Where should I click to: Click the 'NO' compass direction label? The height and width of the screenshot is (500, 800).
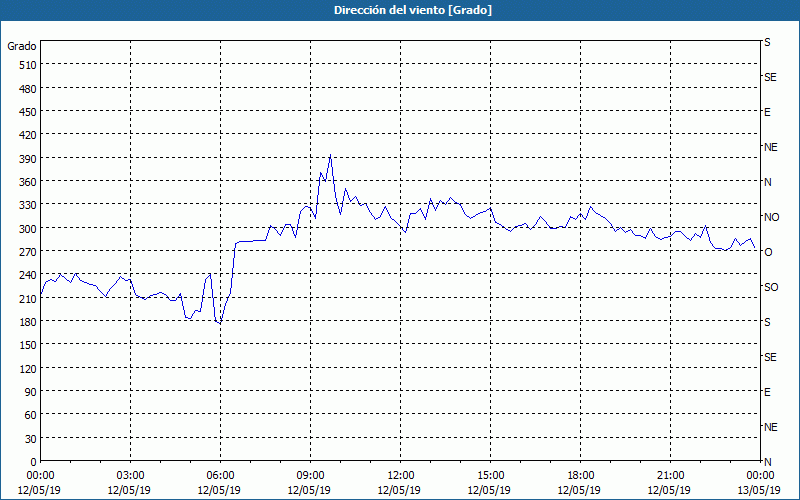(771, 217)
